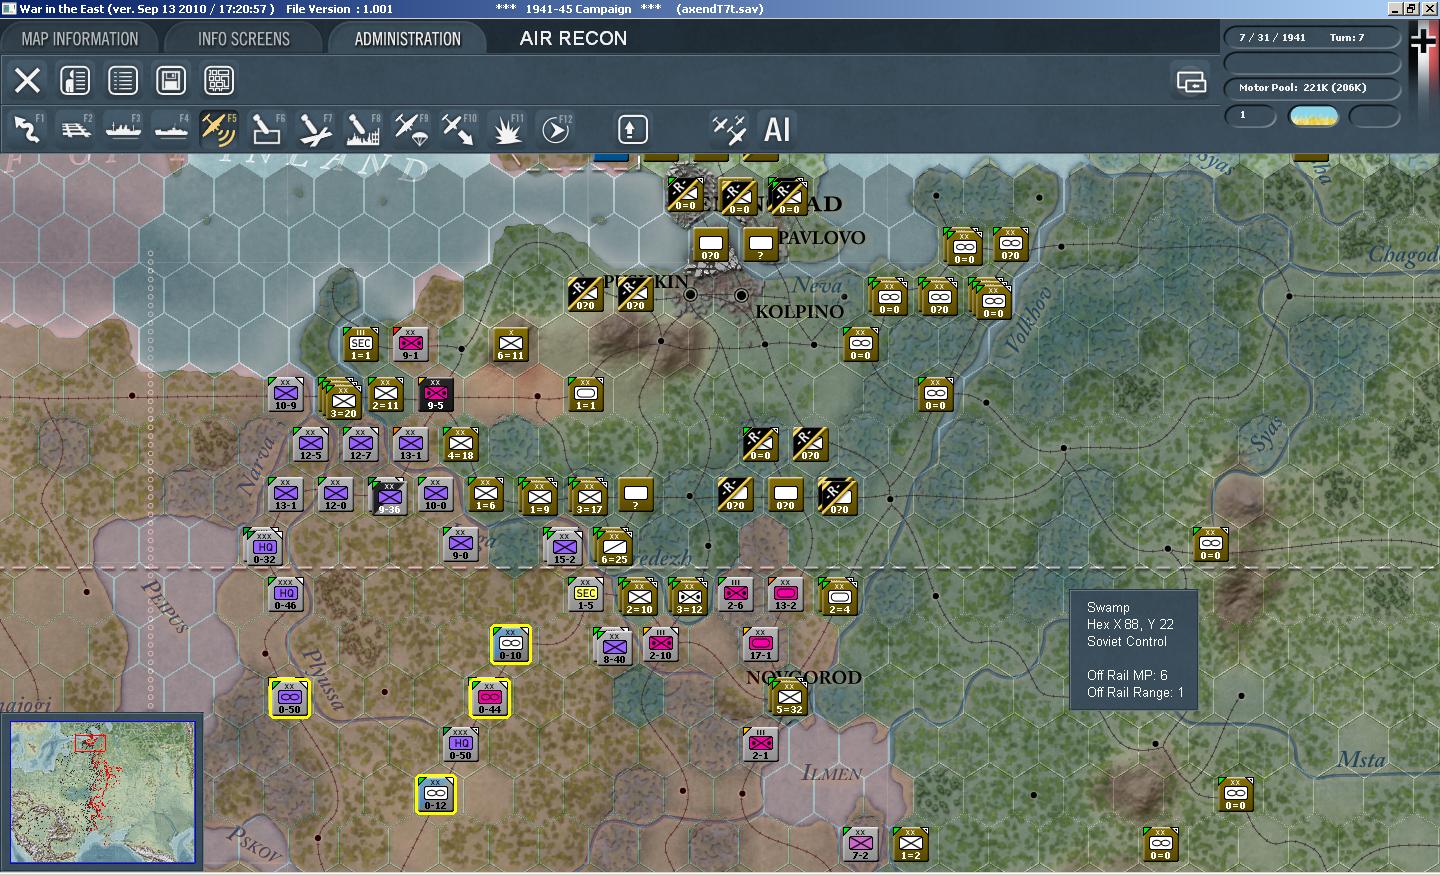
Task: Select the pink unit labeled 2-1
Action: tap(761, 743)
